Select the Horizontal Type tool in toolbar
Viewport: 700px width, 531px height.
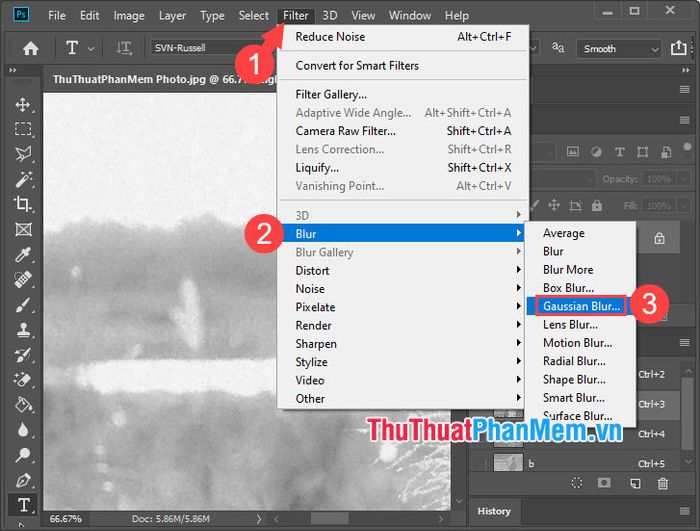tap(23, 505)
